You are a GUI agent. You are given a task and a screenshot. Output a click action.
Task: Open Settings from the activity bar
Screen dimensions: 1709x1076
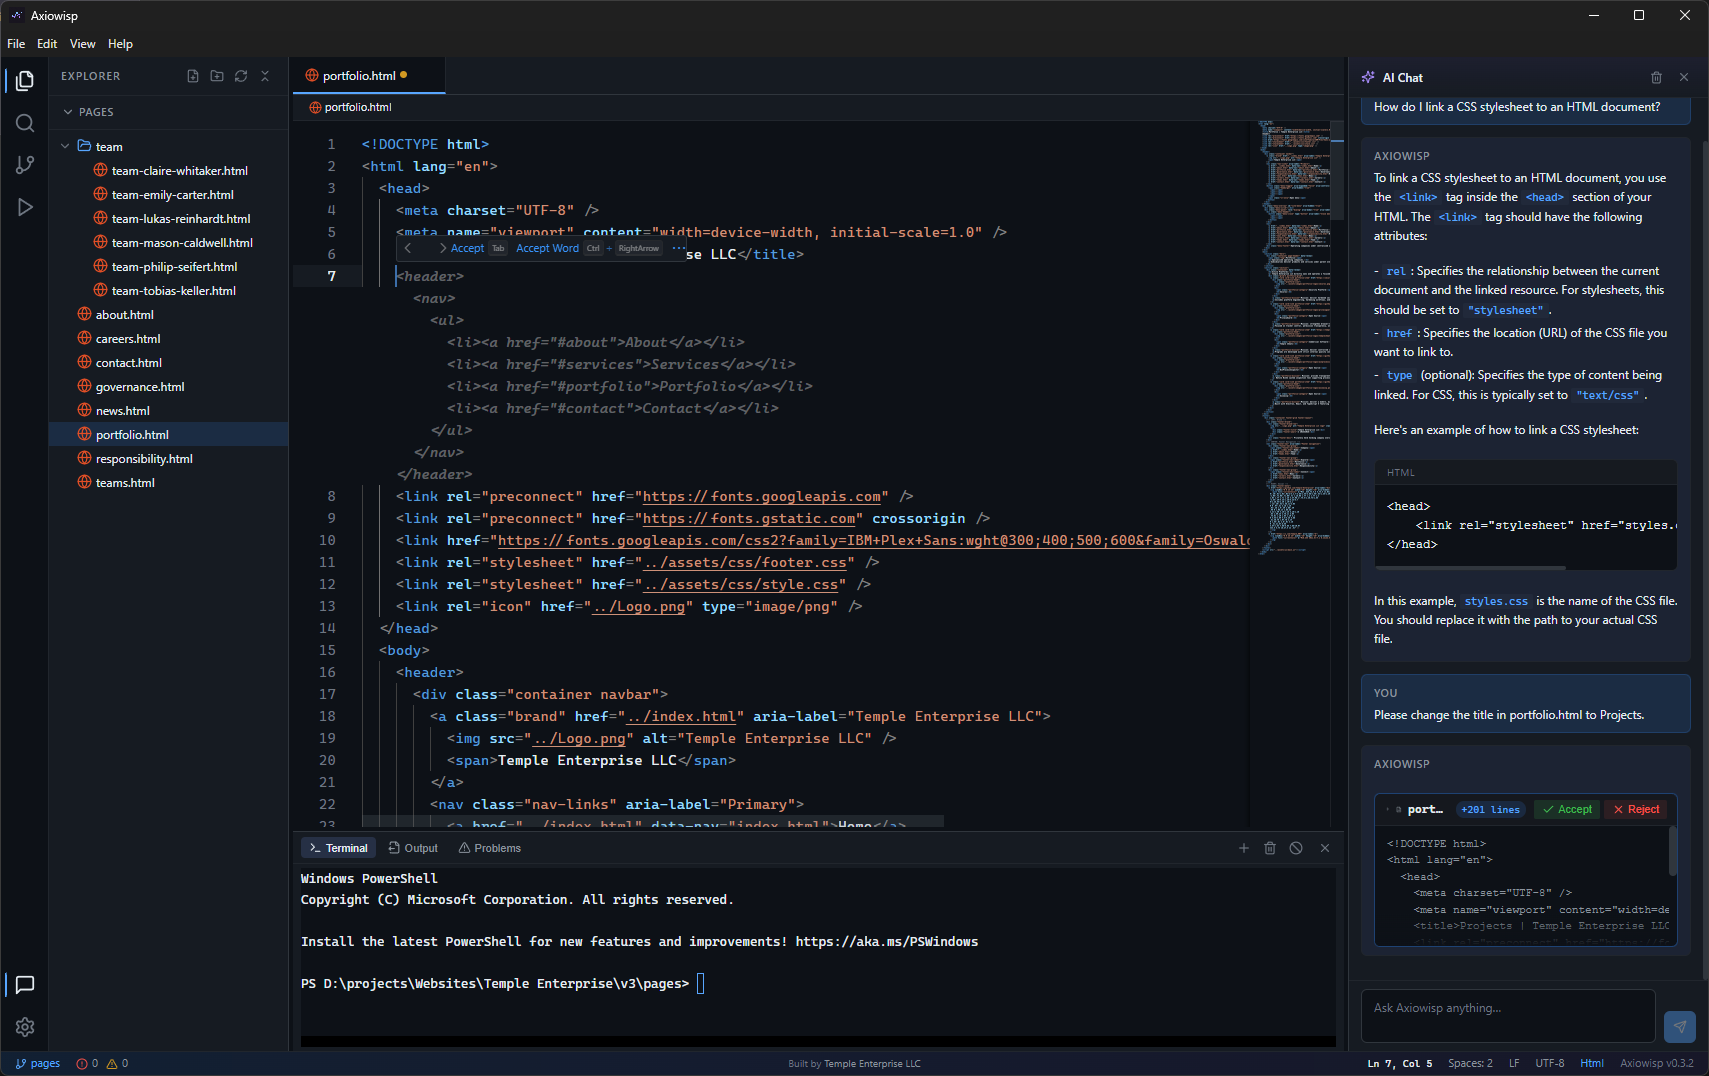(25, 1027)
